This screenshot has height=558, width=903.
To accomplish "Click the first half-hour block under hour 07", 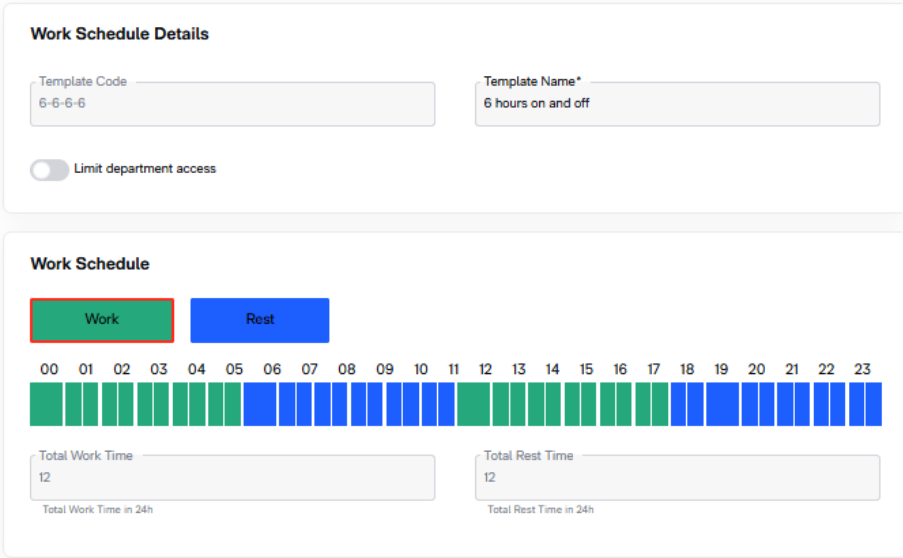I will [x=287, y=404].
